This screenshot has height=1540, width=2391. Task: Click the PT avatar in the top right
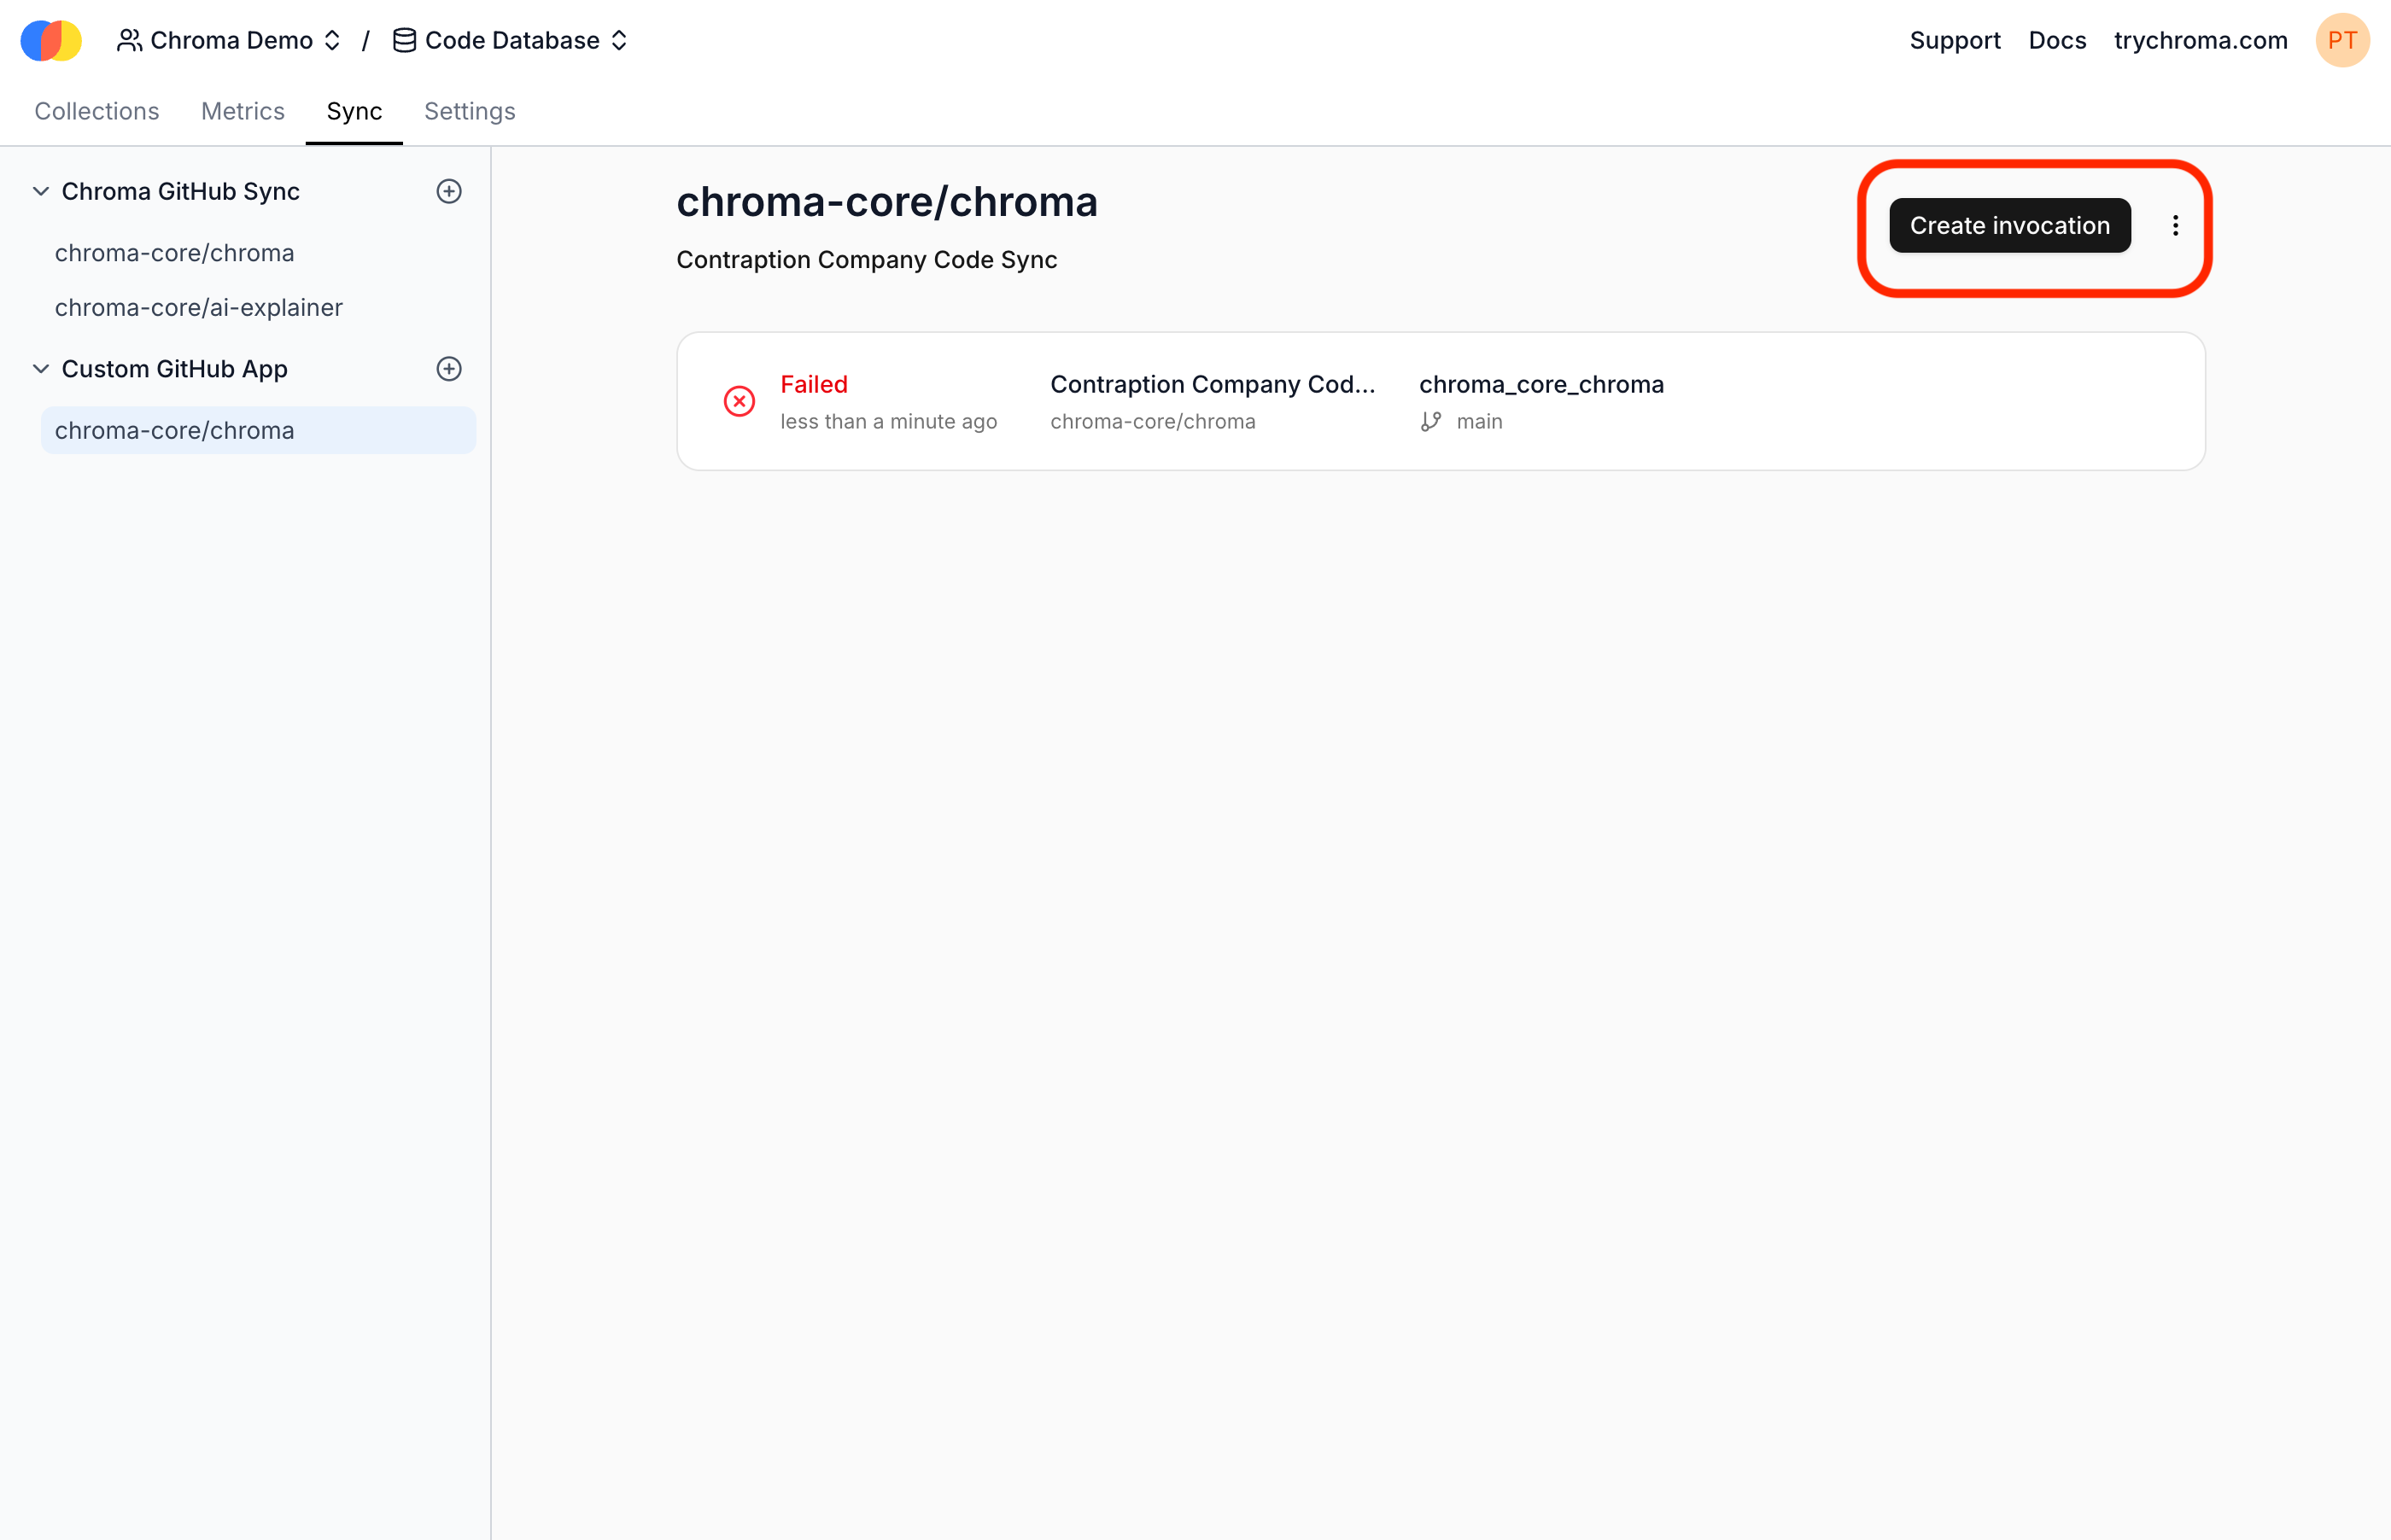[x=2343, y=40]
